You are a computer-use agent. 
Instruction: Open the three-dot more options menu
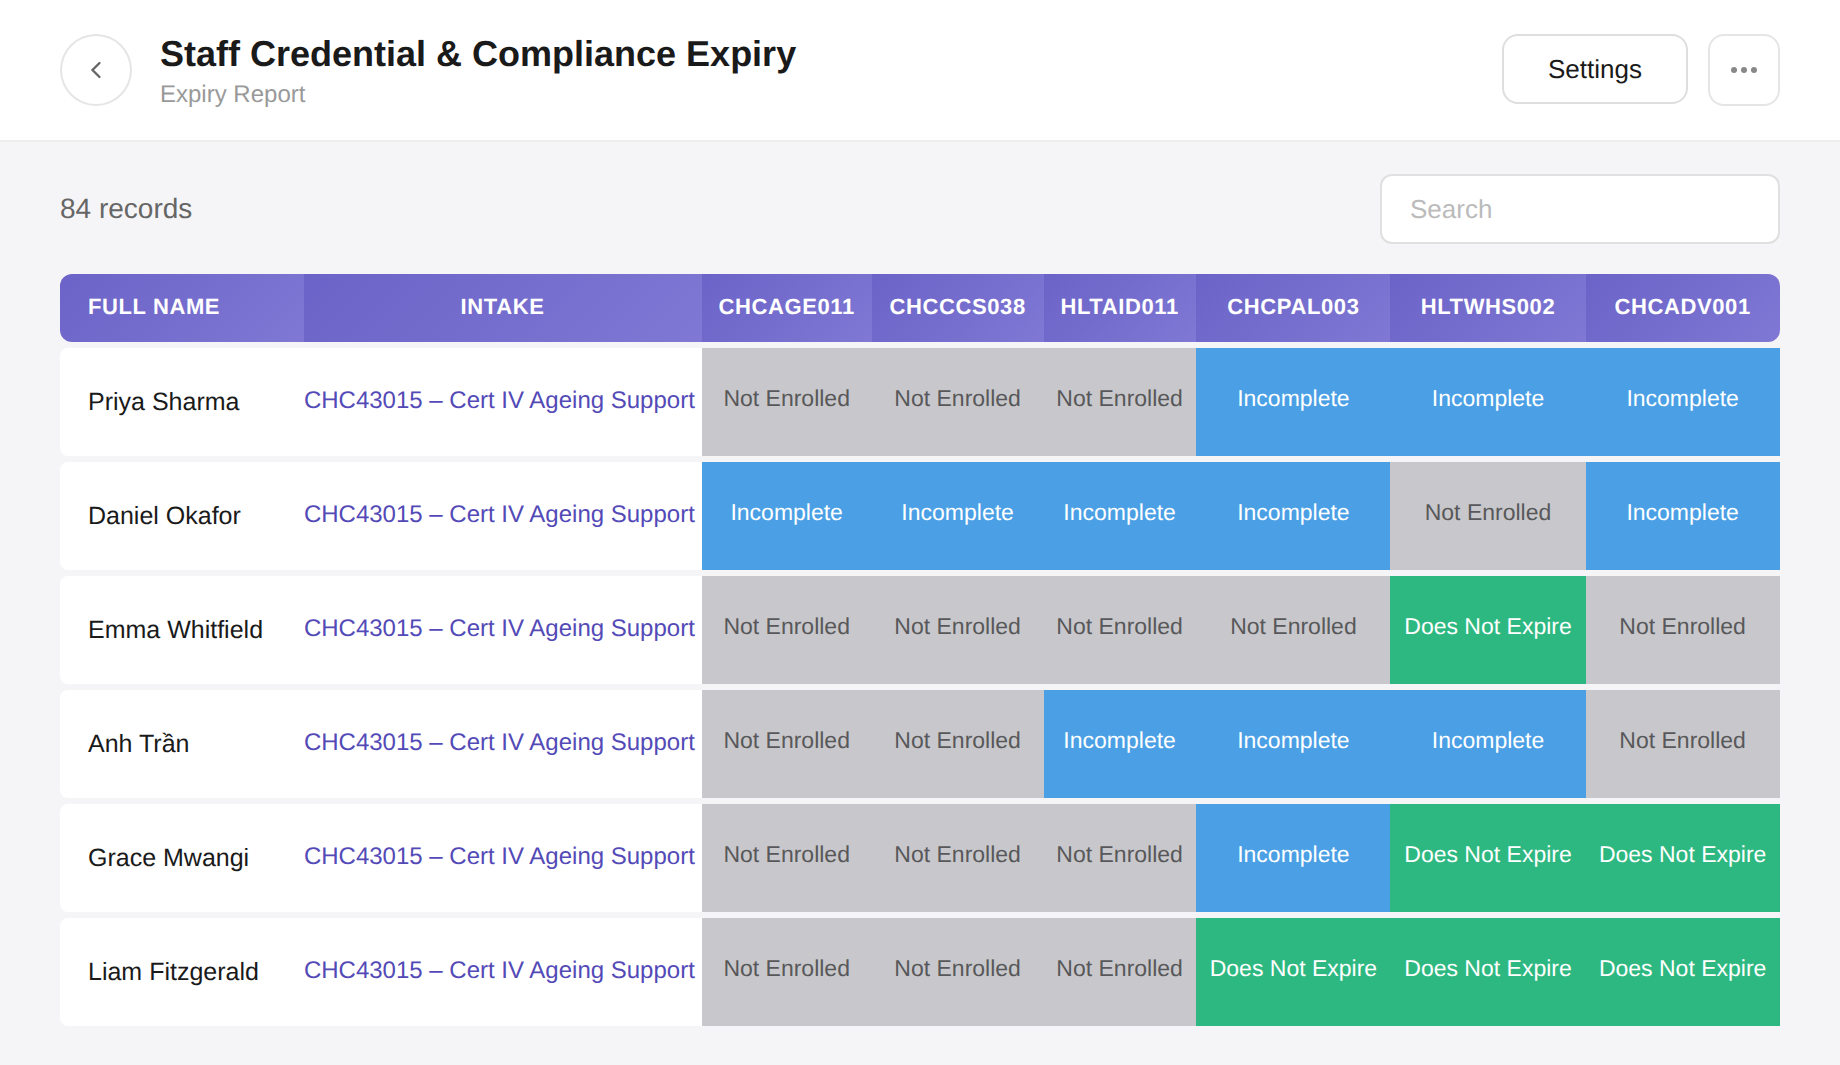pyautogui.click(x=1743, y=70)
